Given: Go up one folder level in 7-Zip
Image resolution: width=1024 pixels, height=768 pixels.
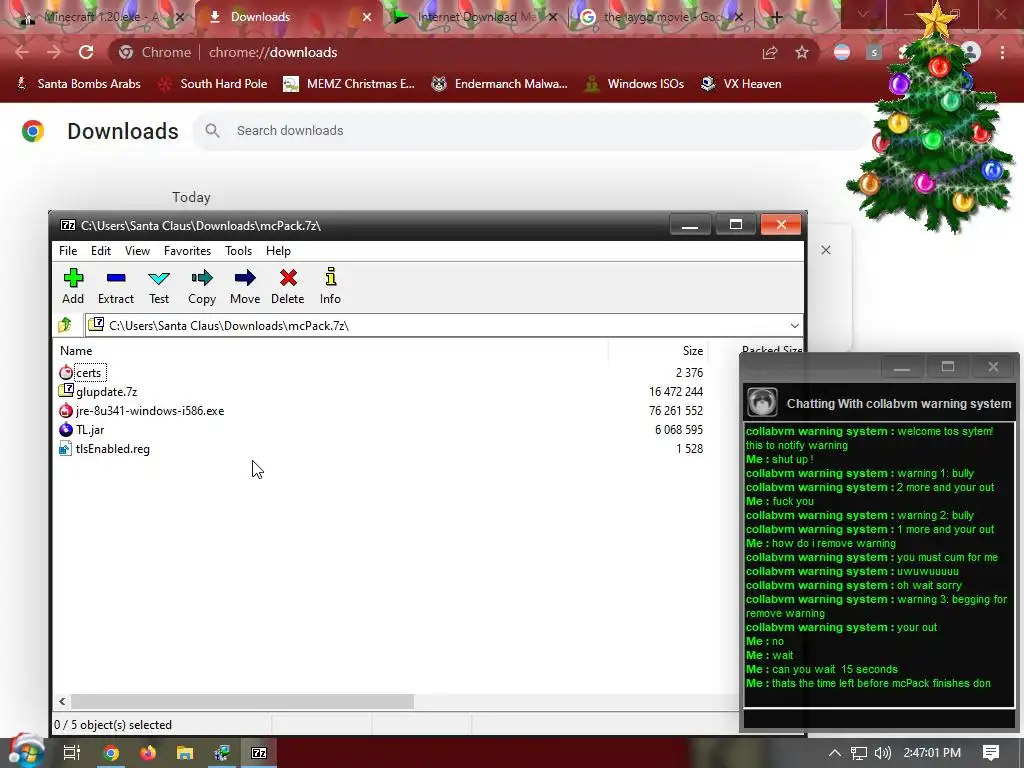Looking at the screenshot, I should [65, 325].
